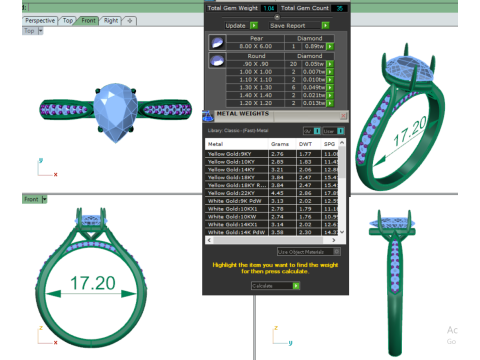Viewport: 480px width, 360px height.
Task: Select the White Gold:9K PdW row
Action: coord(271,201)
